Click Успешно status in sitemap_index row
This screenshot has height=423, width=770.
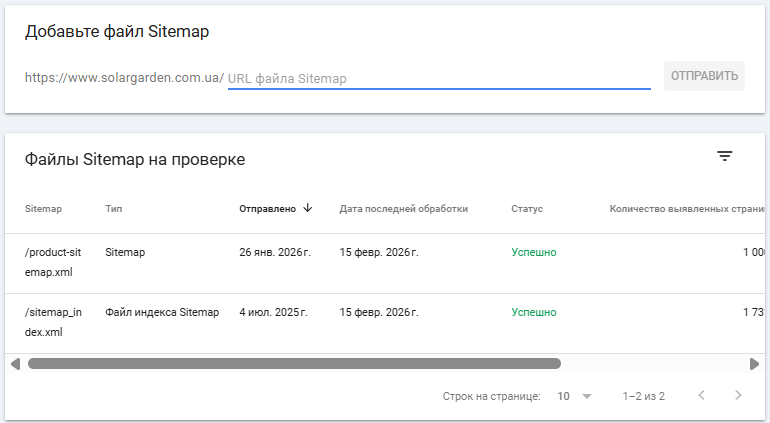(534, 312)
